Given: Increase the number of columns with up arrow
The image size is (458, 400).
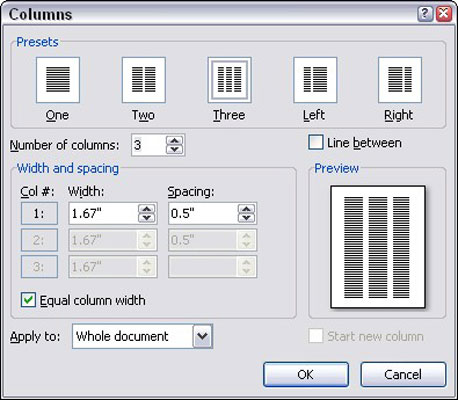Looking at the screenshot, I should click(x=175, y=140).
